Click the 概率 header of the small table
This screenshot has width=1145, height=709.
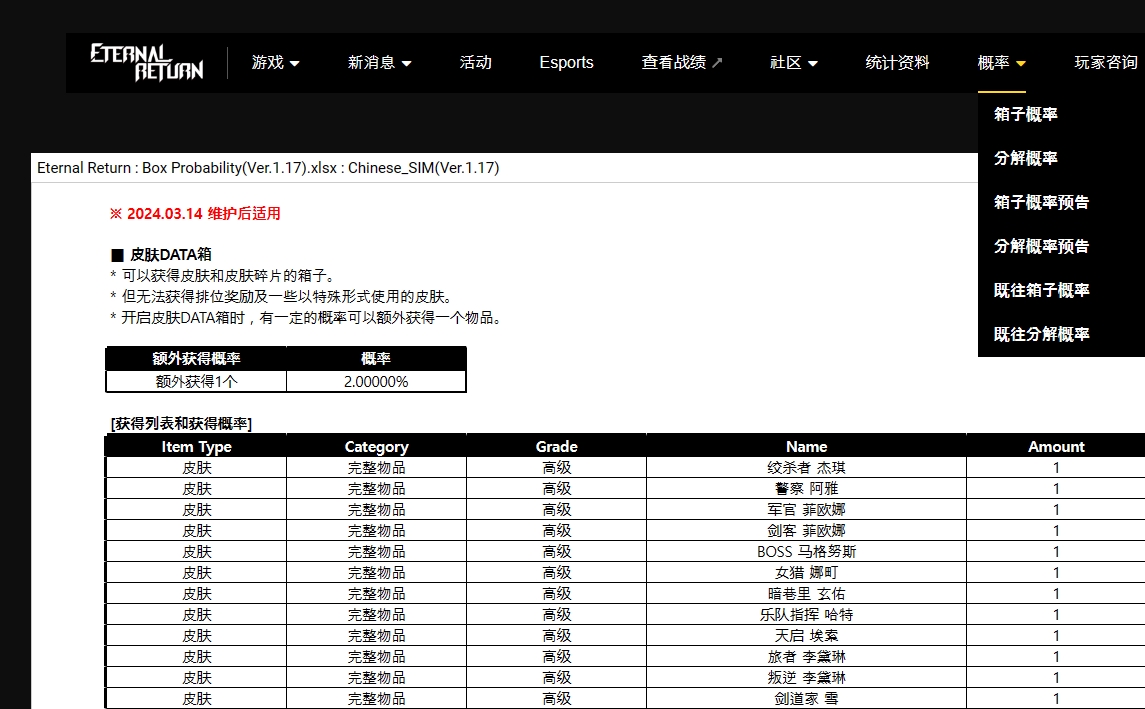[x=376, y=359]
